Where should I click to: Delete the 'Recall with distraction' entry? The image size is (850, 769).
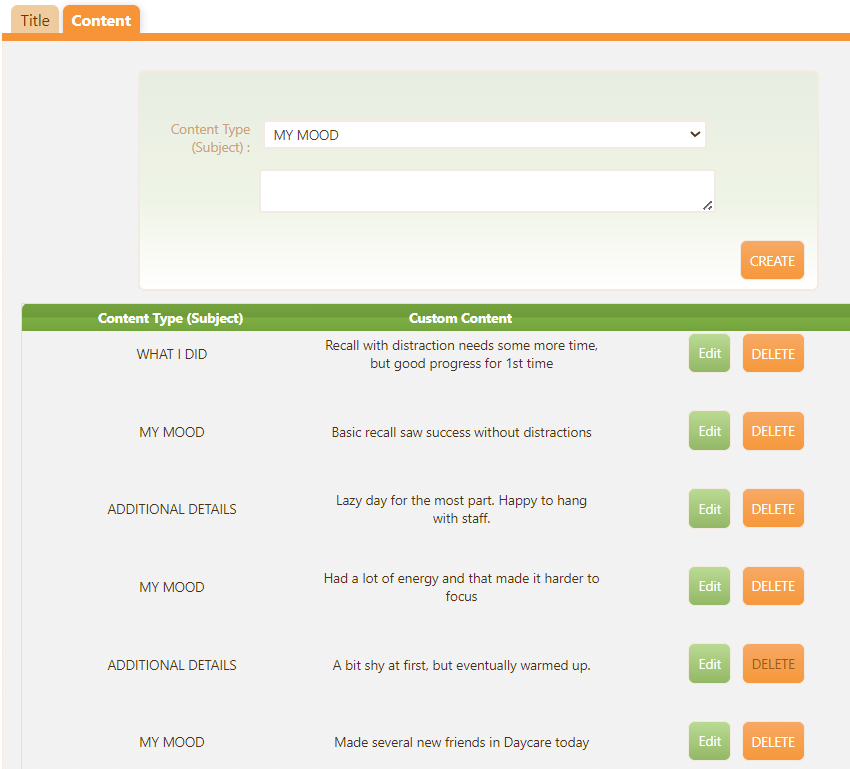pyautogui.click(x=773, y=354)
